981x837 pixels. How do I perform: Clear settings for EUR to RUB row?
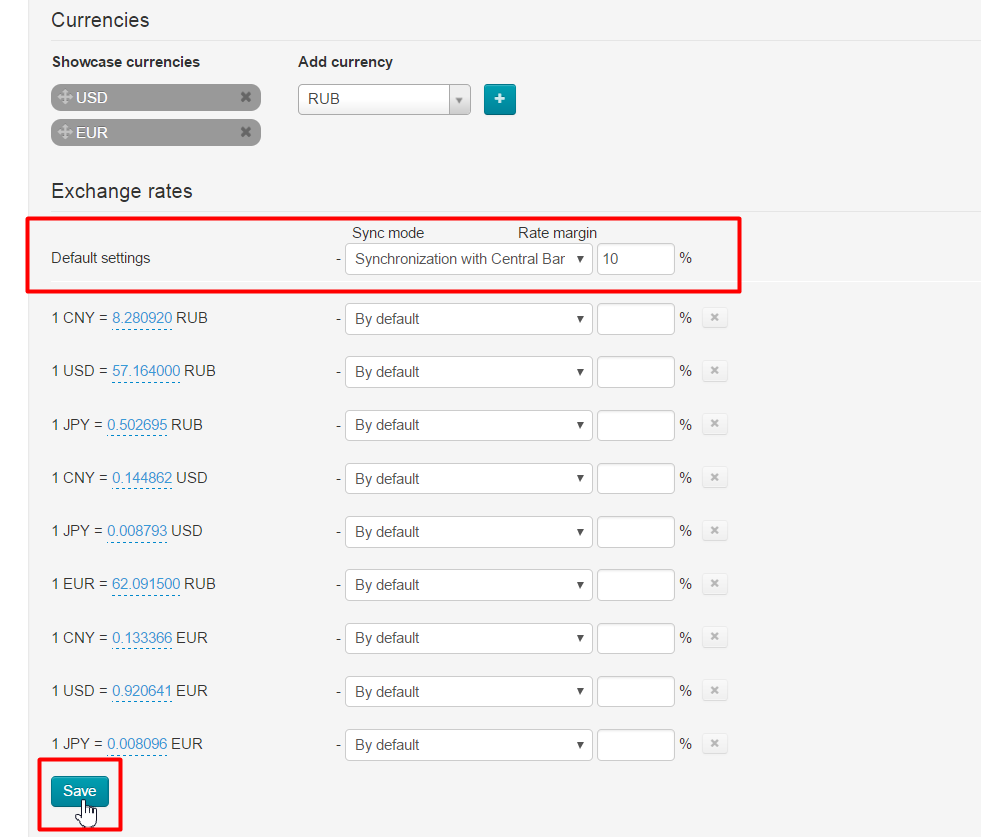tap(714, 584)
